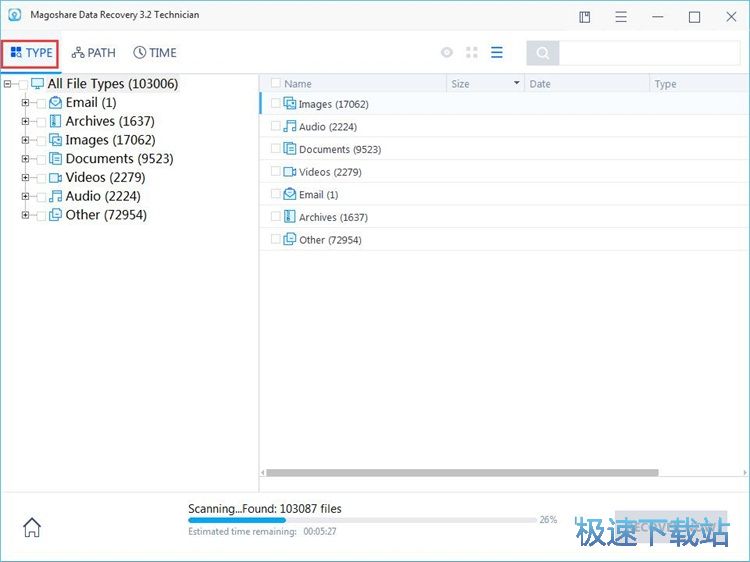
Task: Open the hamburger menu in title bar
Action: click(621, 17)
